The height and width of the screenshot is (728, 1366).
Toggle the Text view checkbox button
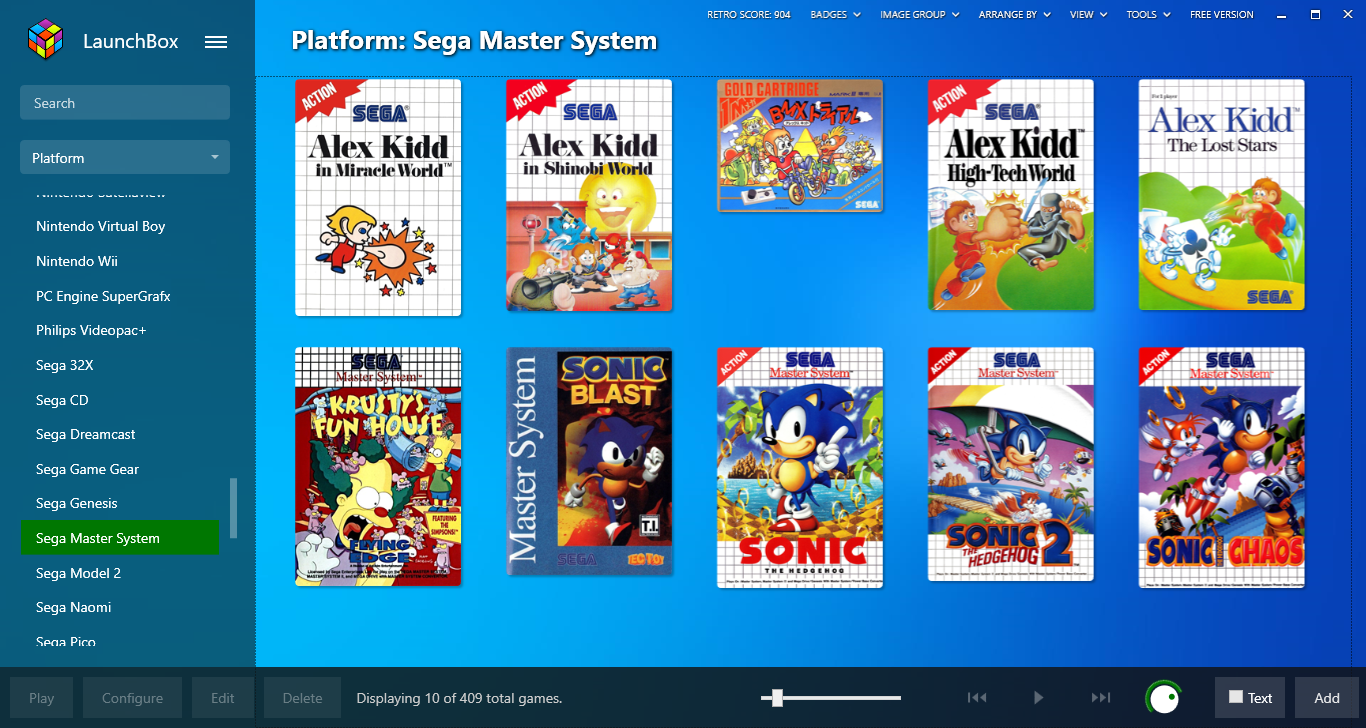coord(1250,698)
